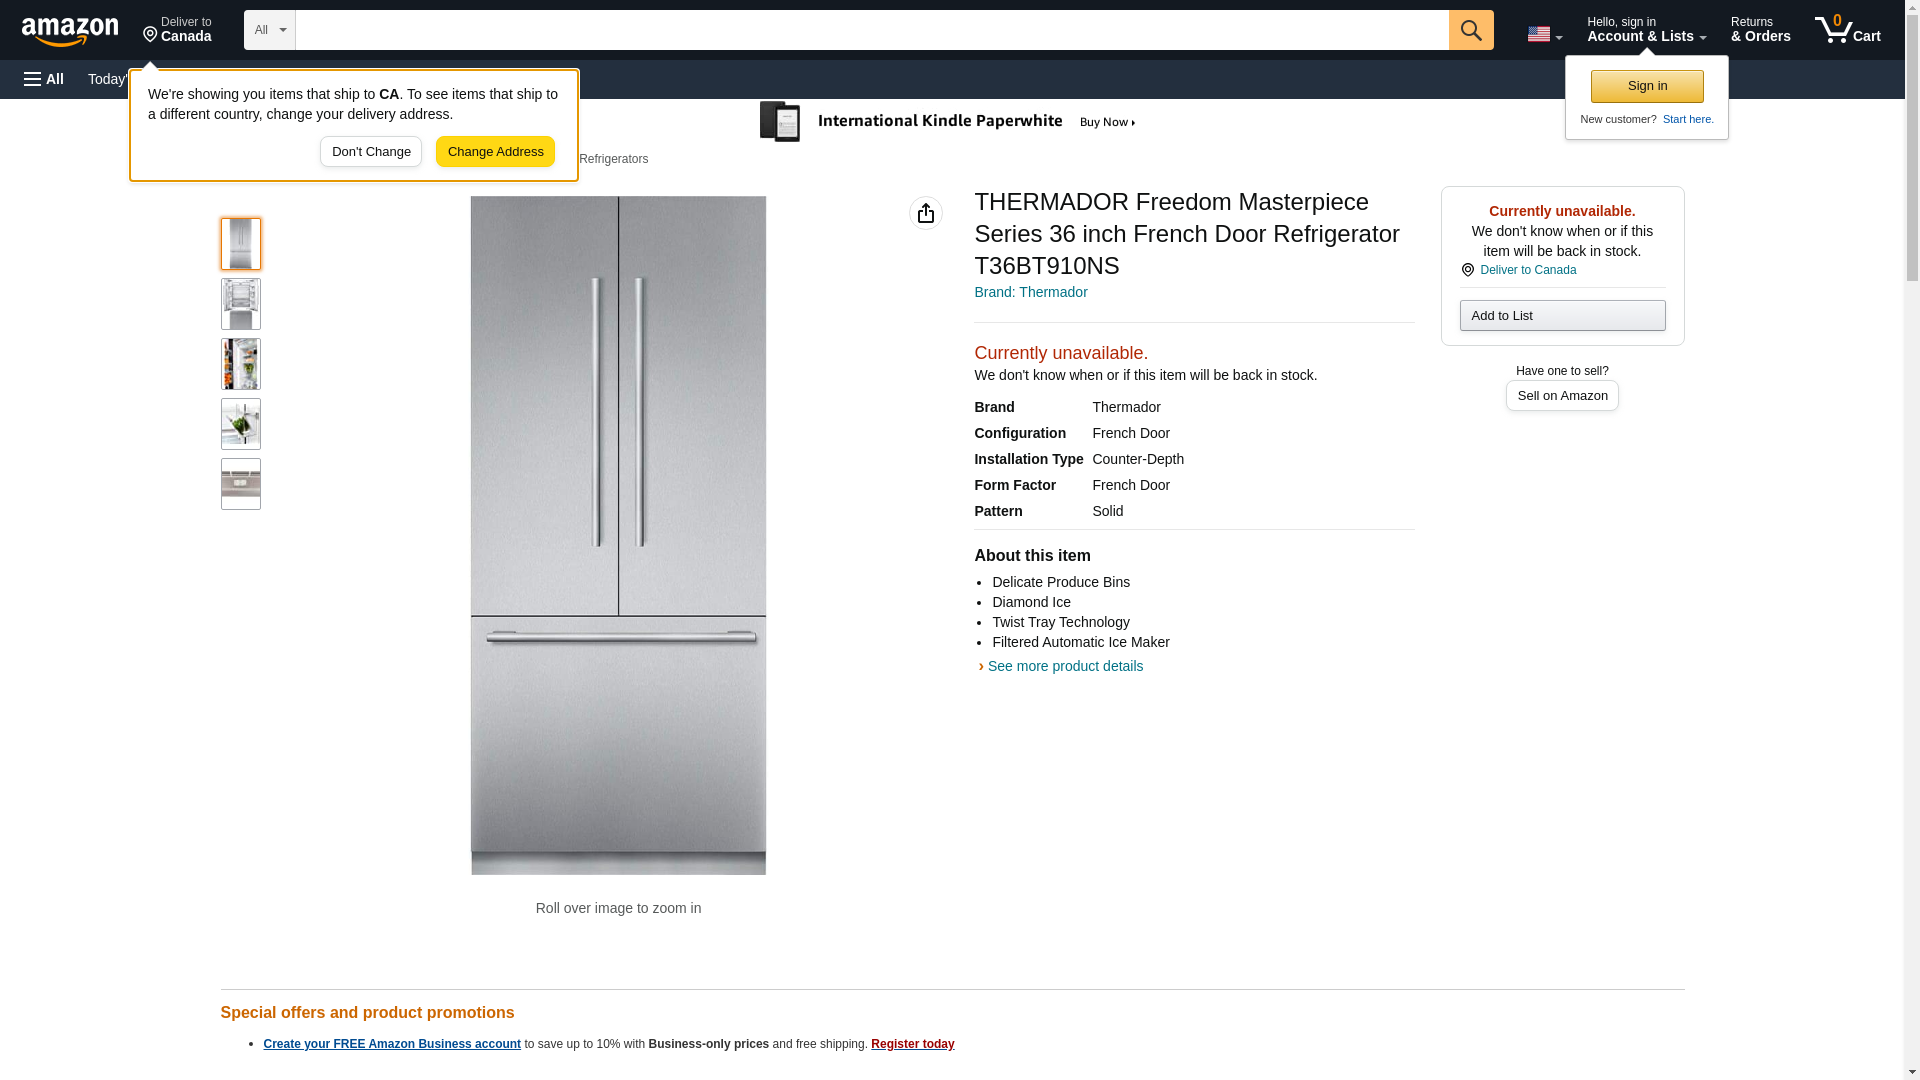Screen dimensions: 1920x1080
Task: Open the shopping cart icon
Action: 1847,30
